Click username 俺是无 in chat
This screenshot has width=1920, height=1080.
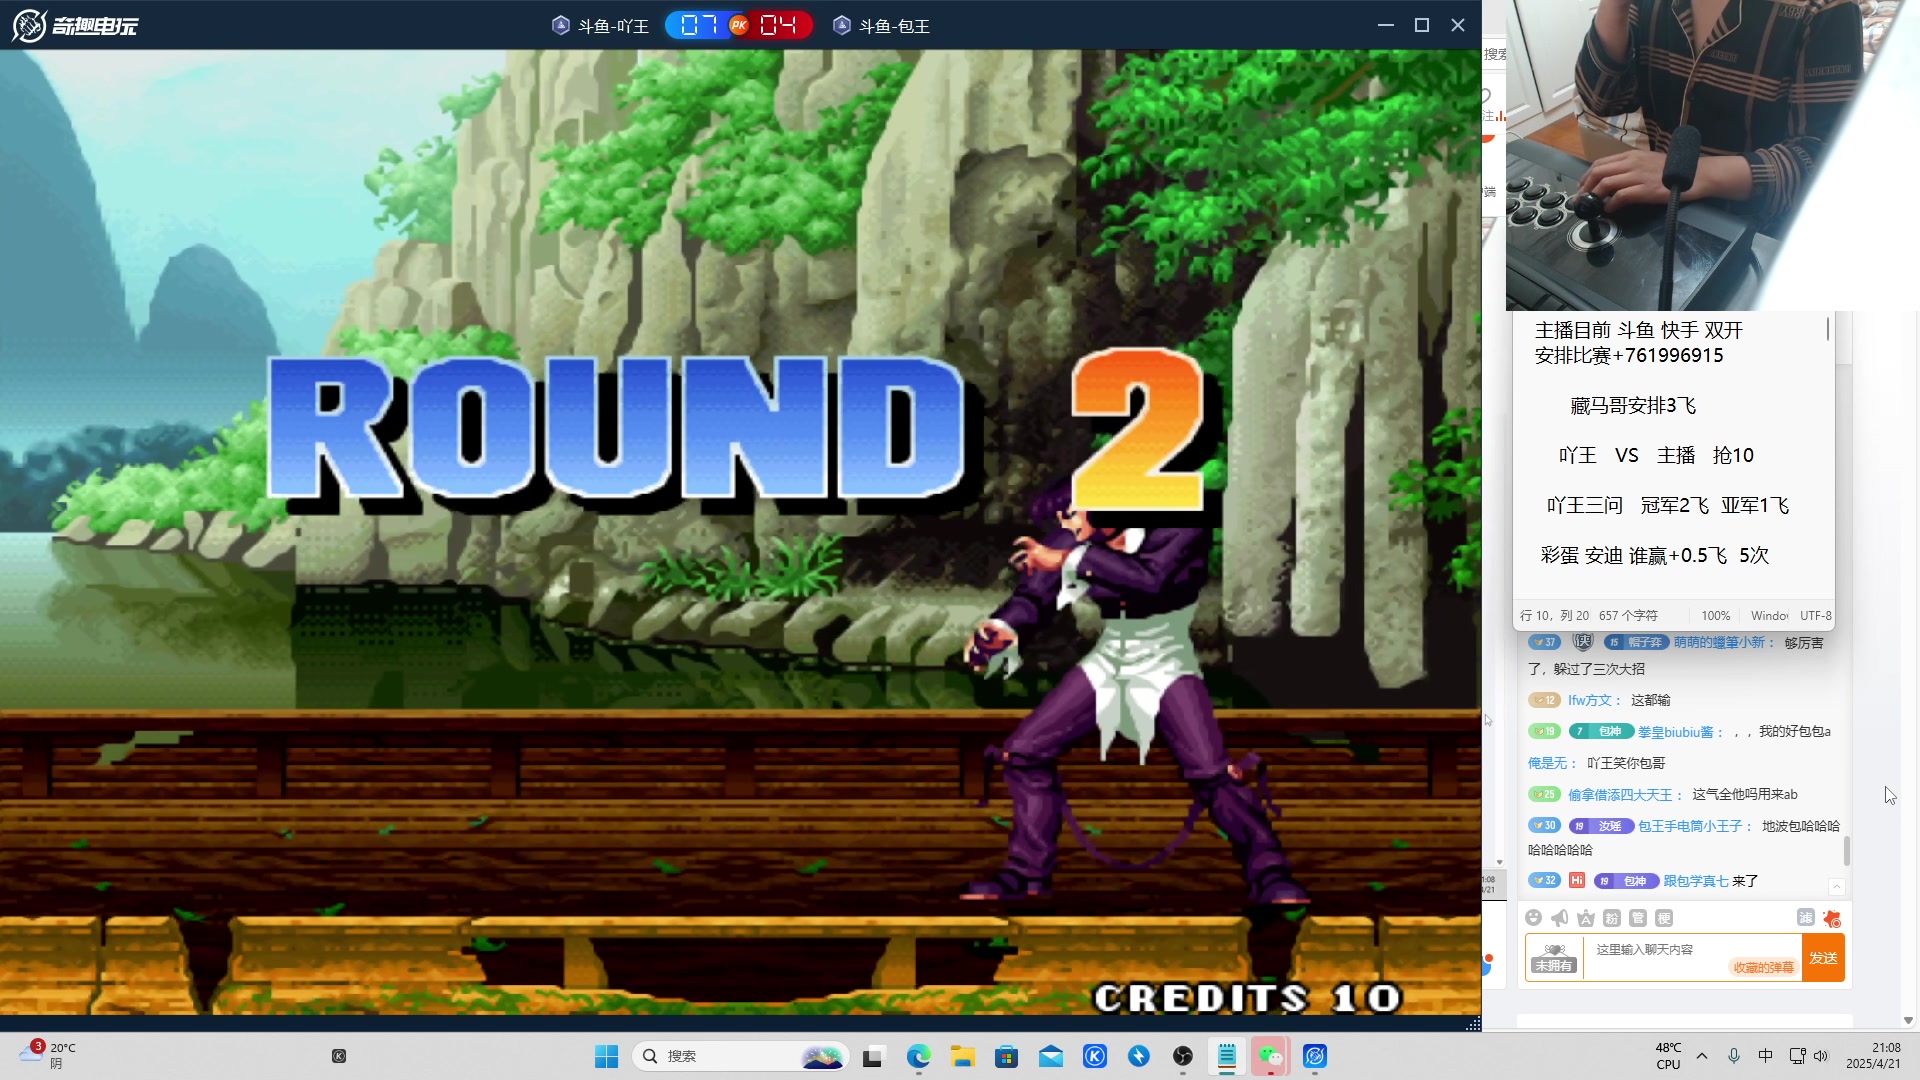coord(1547,763)
